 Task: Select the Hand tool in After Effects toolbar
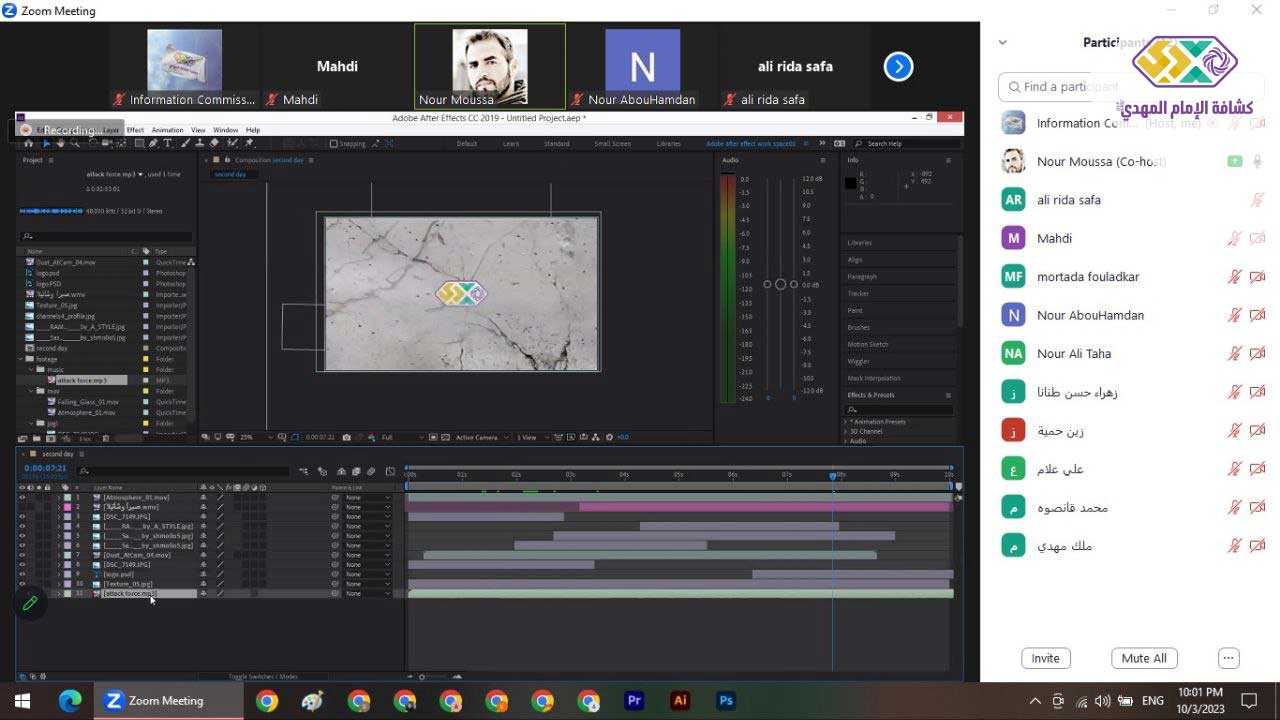pyautogui.click(x=59, y=144)
